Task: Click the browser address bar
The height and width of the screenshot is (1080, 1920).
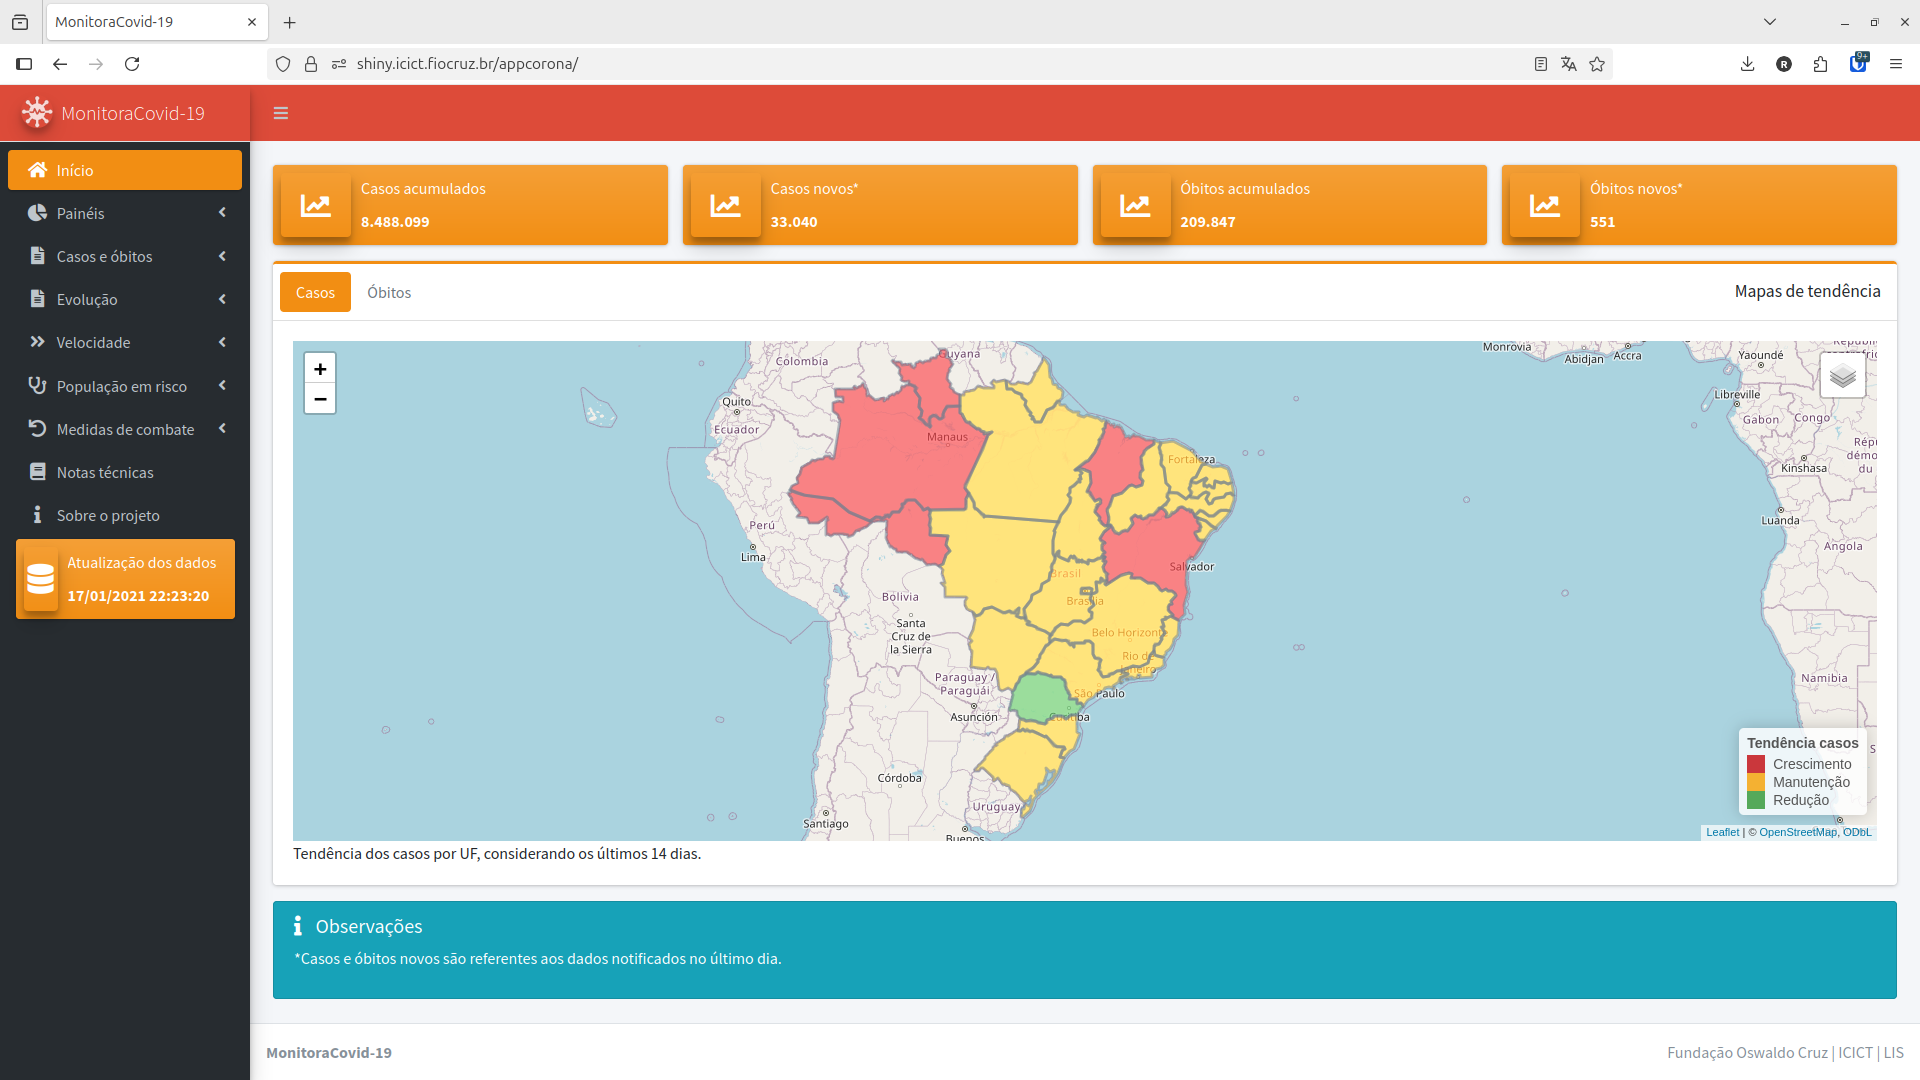Action: coord(900,64)
